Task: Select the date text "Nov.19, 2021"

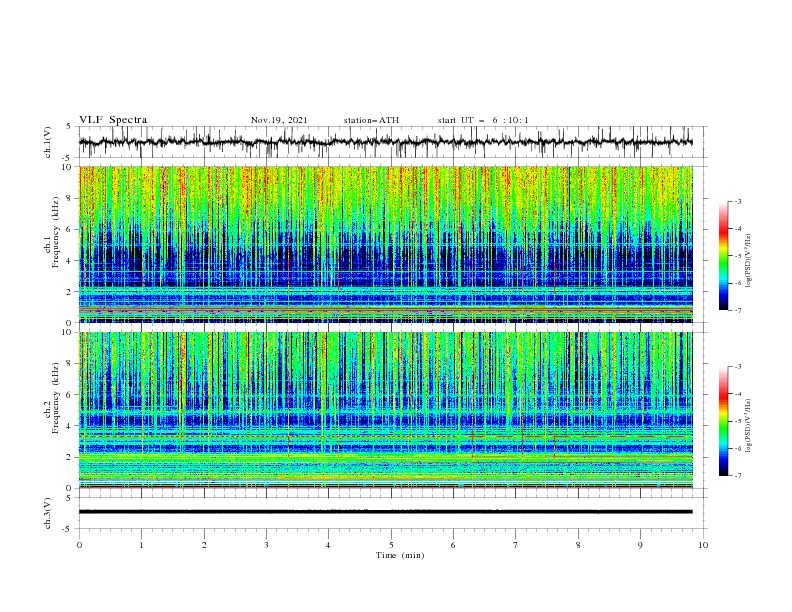Action: 279,120
